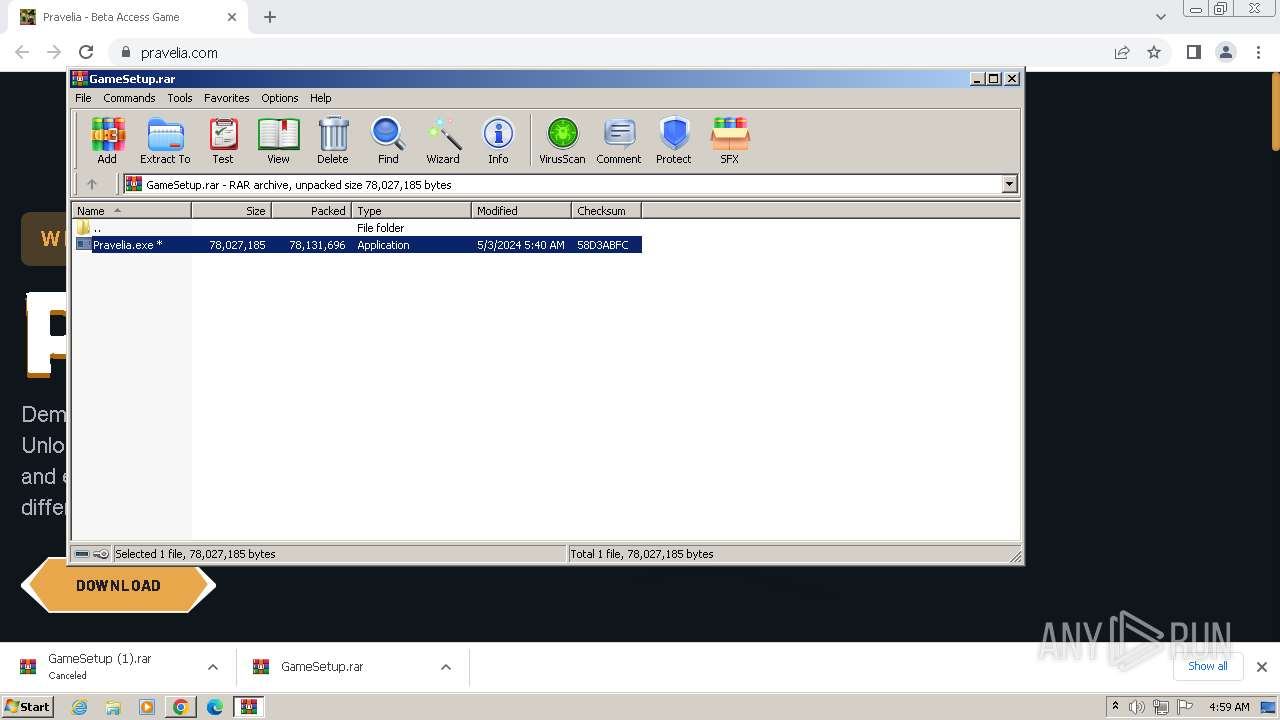Open the Wizard wand icon
Image resolution: width=1280 pixels, height=720 pixels.
[443, 140]
